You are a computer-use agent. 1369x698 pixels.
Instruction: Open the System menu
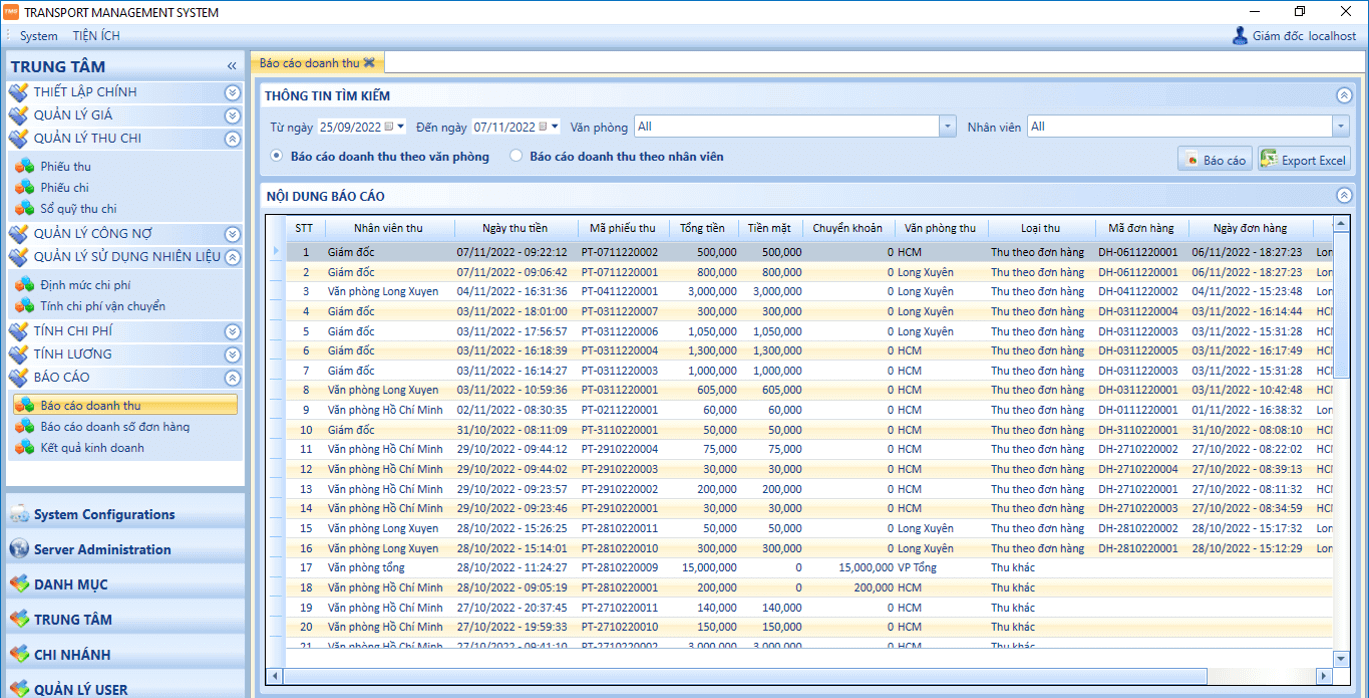point(39,36)
